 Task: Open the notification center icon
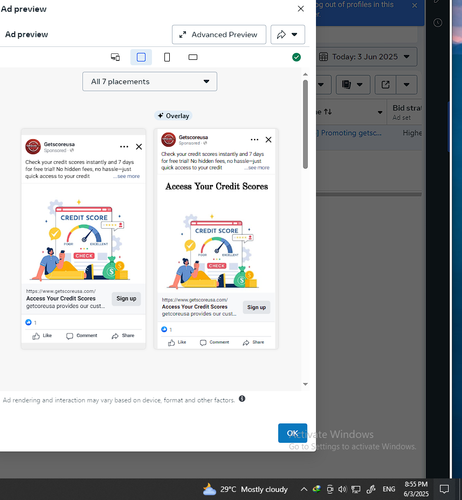(444, 489)
